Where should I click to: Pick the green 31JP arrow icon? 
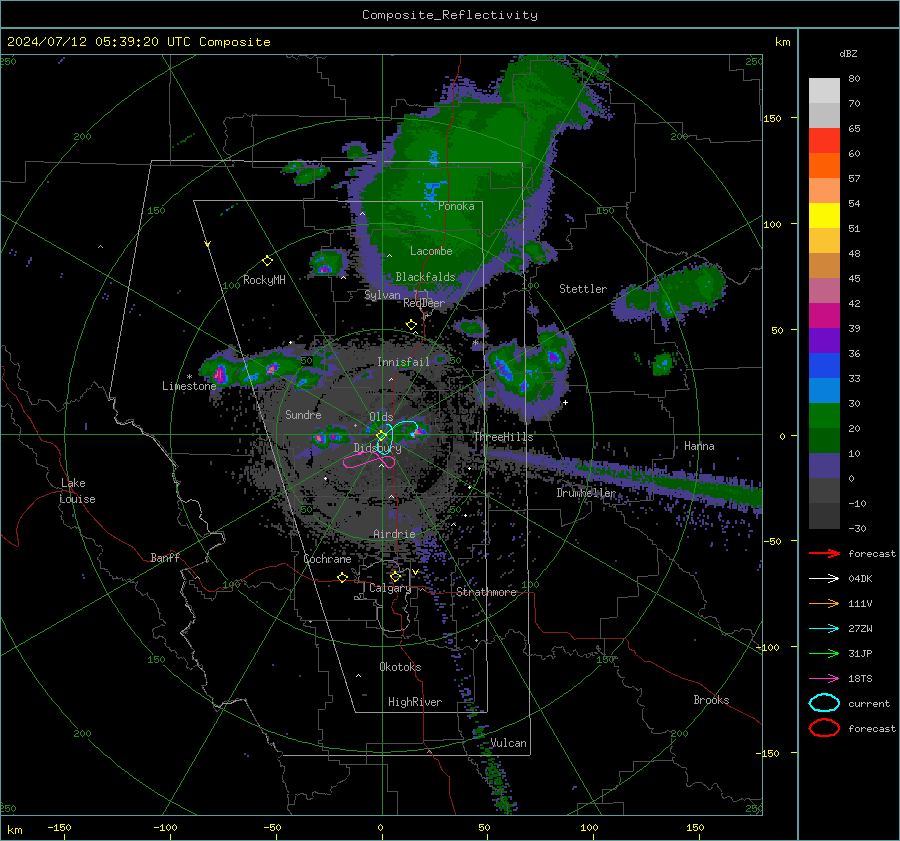[x=824, y=653]
